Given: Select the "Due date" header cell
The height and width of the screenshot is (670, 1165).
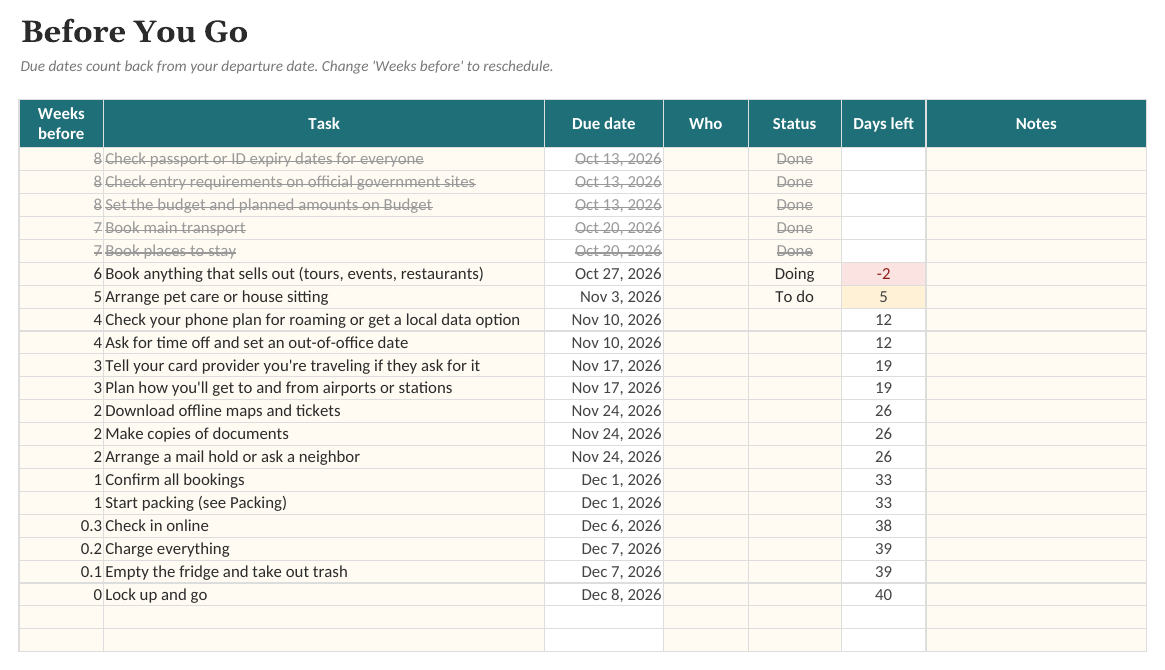Looking at the screenshot, I should pyautogui.click(x=603, y=123).
